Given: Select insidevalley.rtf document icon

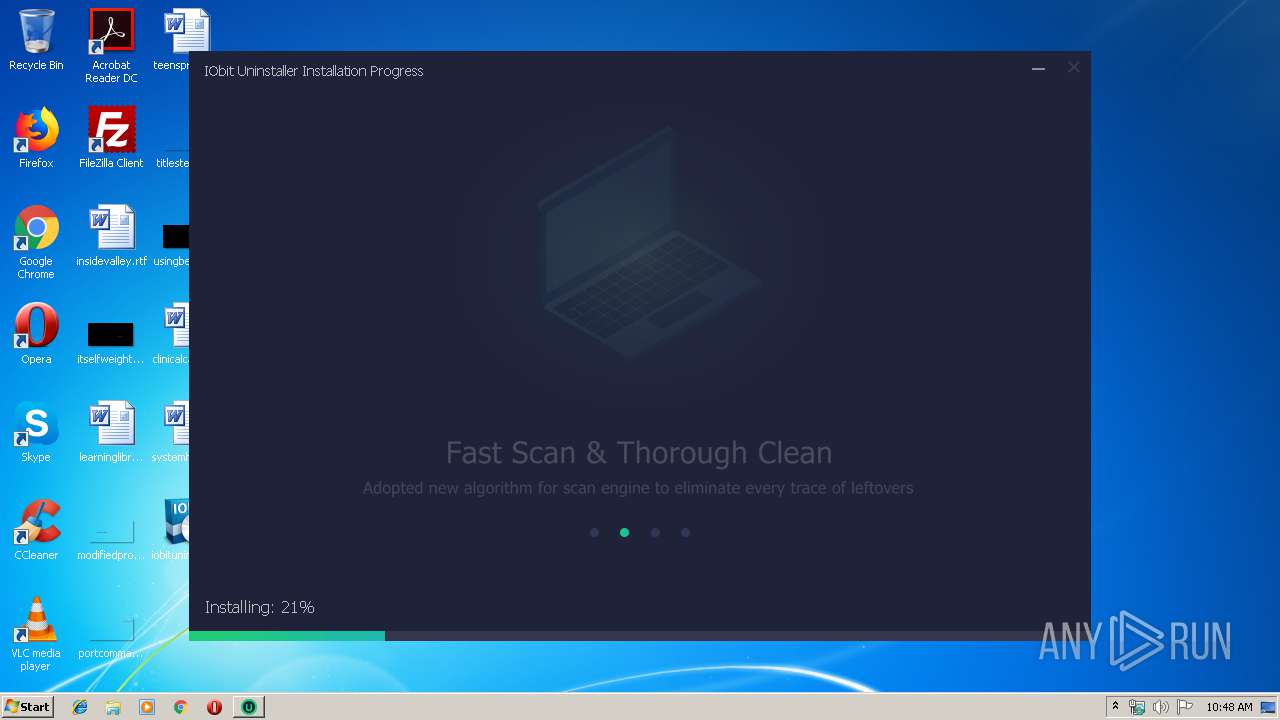Looking at the screenshot, I should (111, 236).
